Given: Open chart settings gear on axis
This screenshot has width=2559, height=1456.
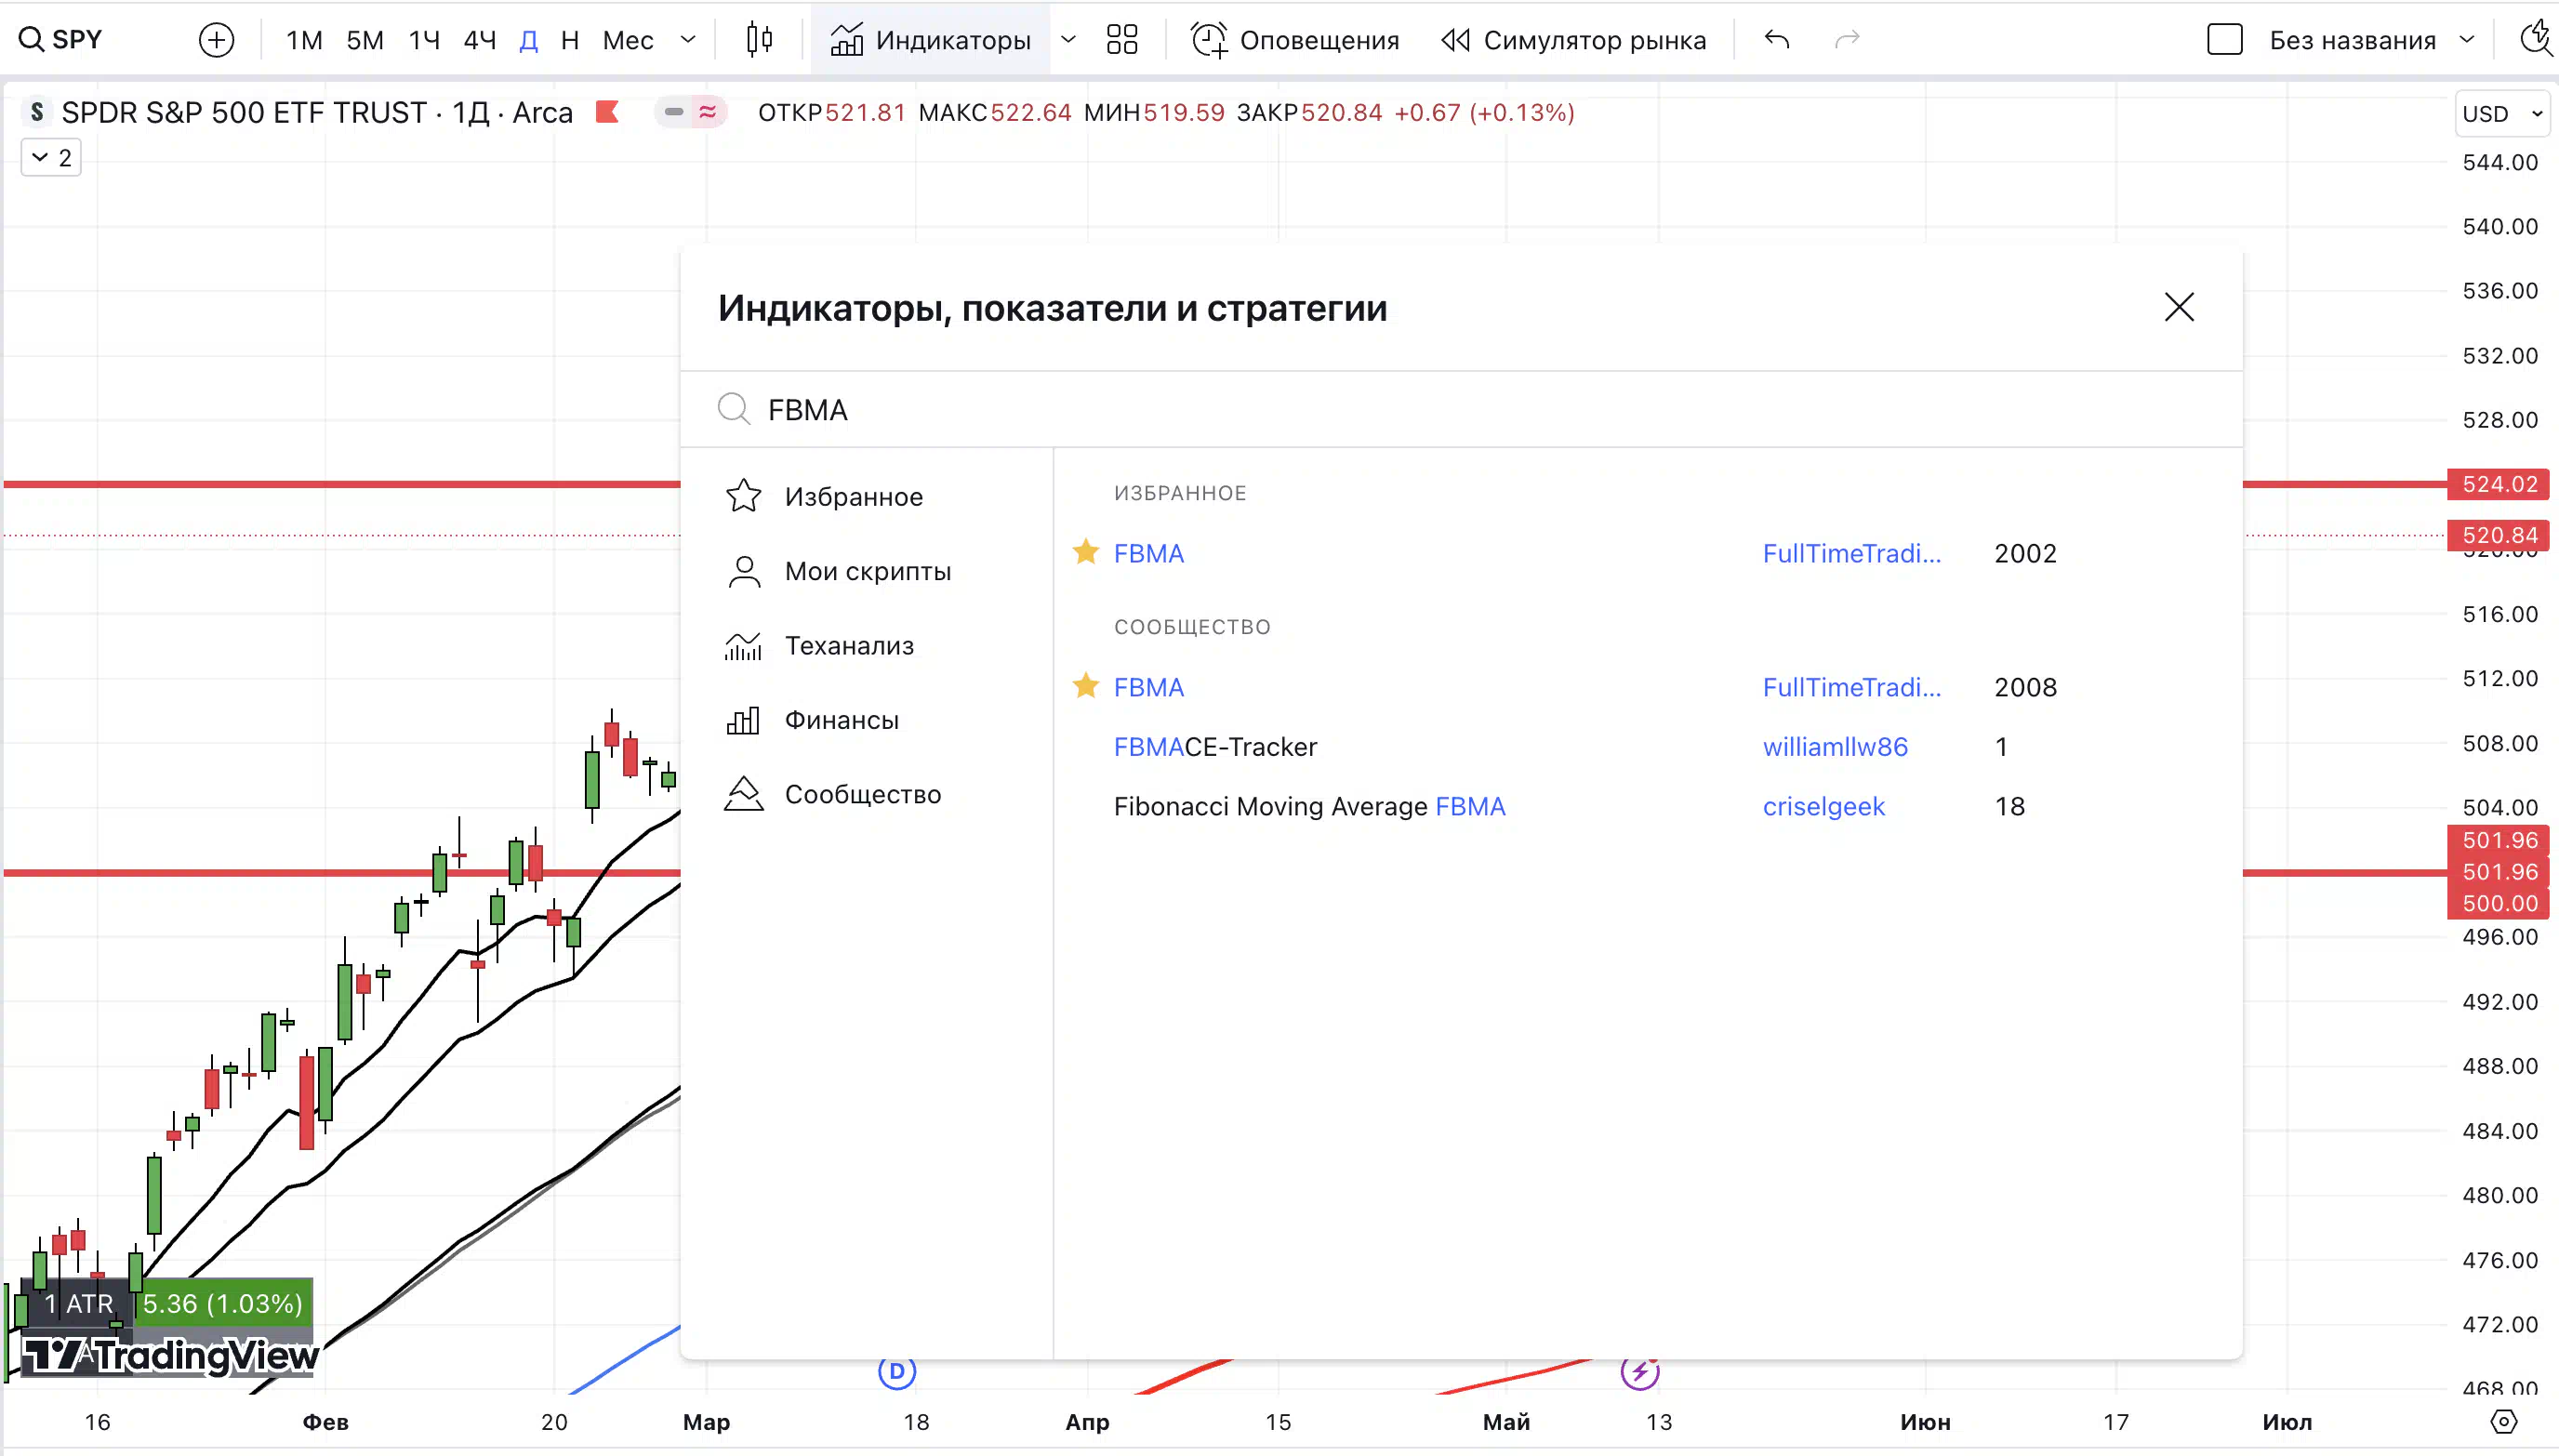Looking at the screenshot, I should click(x=2503, y=1421).
